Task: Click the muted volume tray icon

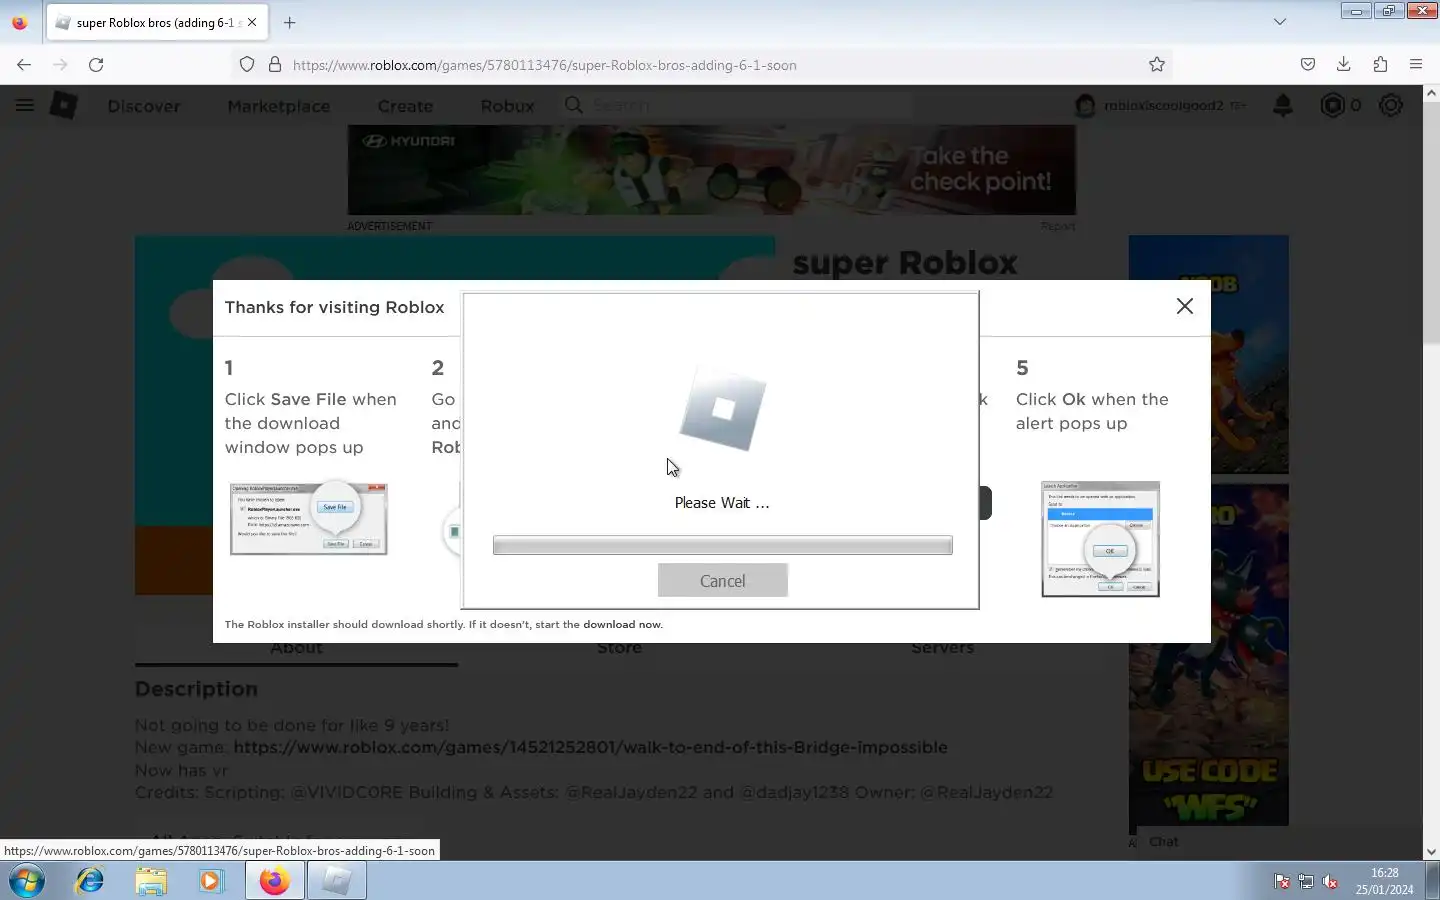Action: pyautogui.click(x=1330, y=881)
